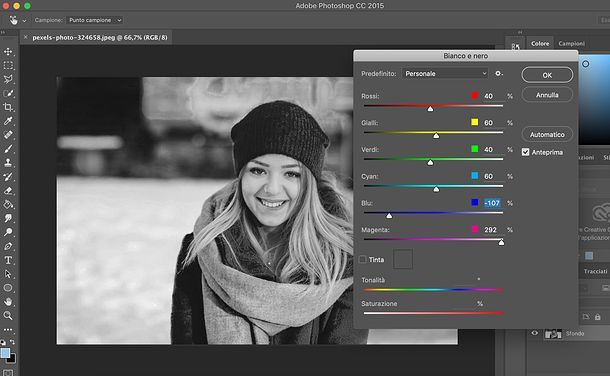Click the Rossi percentage value field
610x376 pixels.
point(493,96)
